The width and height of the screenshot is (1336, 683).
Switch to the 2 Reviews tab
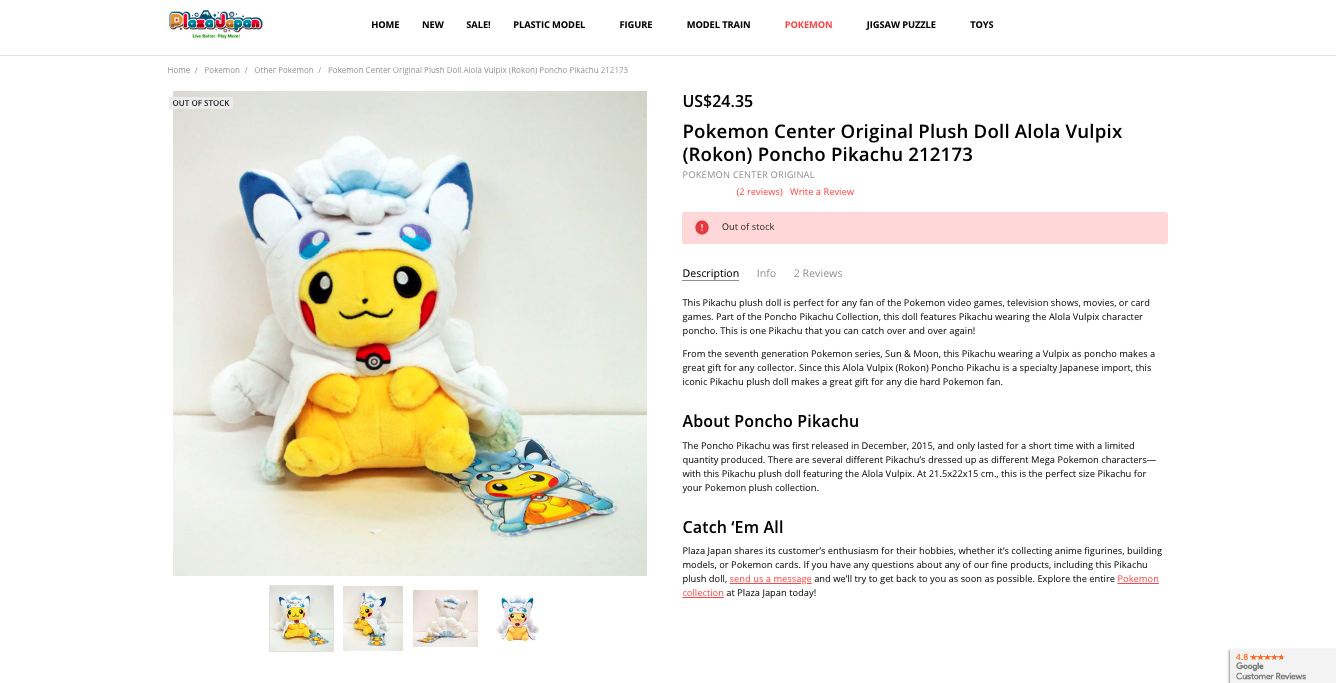(x=818, y=273)
